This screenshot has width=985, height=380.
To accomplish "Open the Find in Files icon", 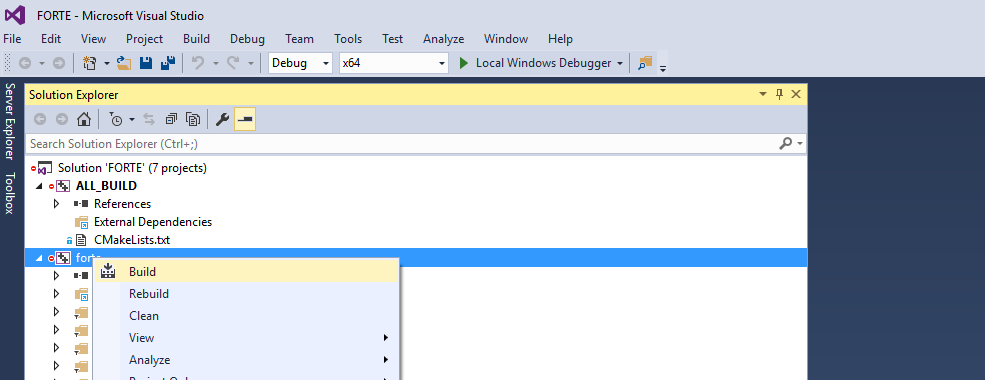I will click(645, 63).
